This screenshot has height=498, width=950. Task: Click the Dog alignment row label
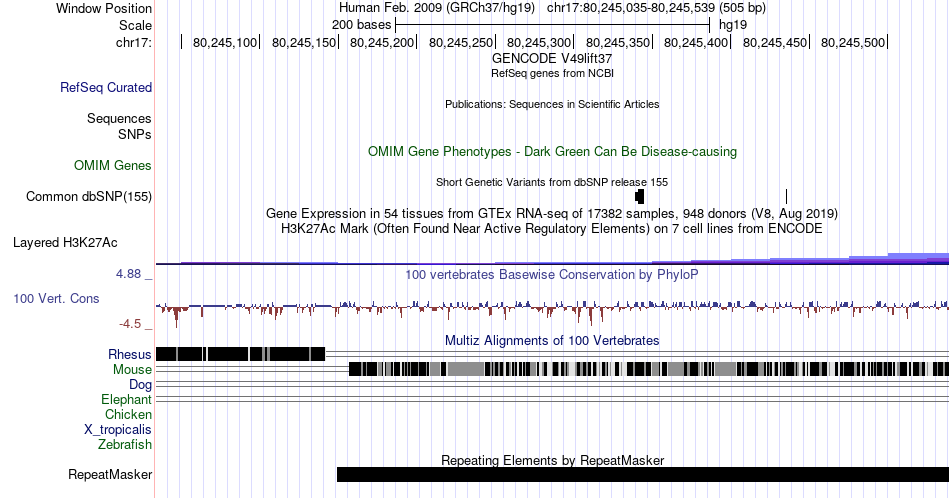[140, 385]
